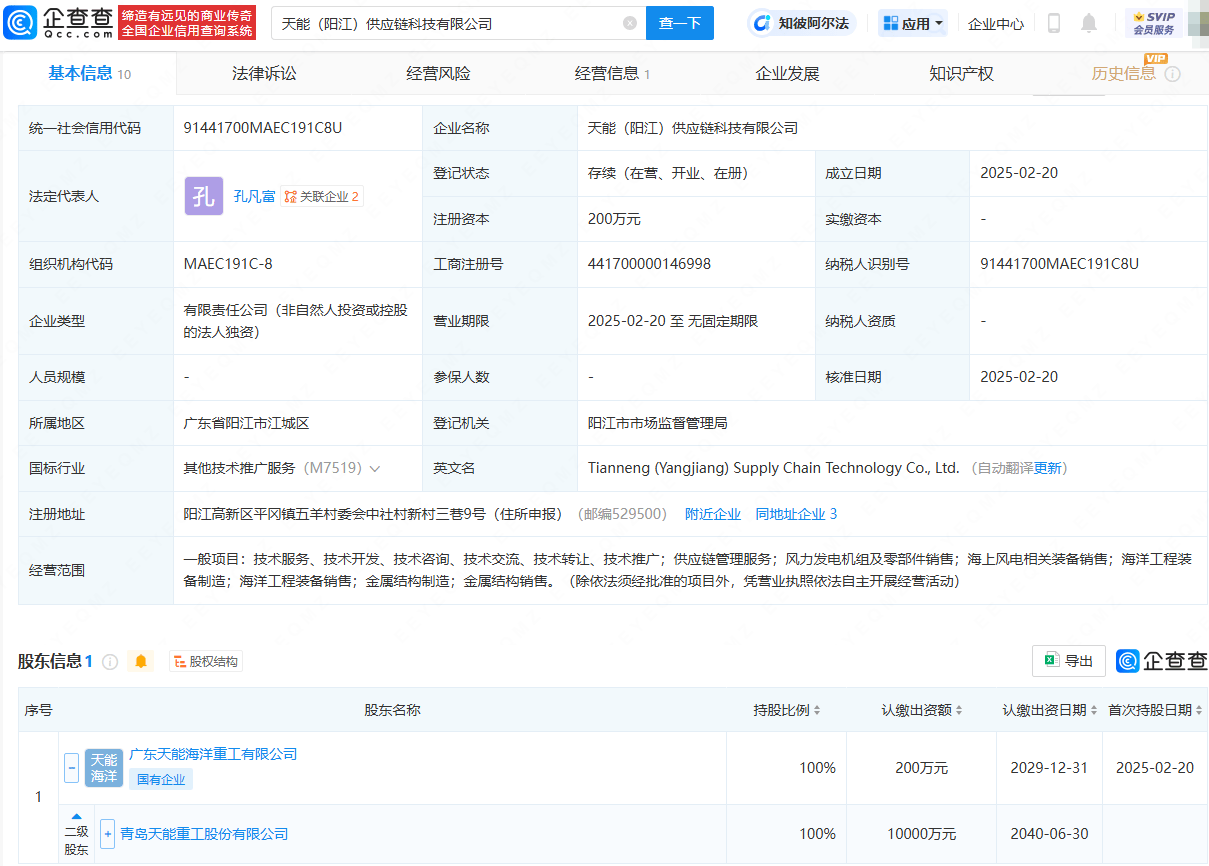Click the 登记机关 阳江市市场监督管理局 text

tap(658, 423)
